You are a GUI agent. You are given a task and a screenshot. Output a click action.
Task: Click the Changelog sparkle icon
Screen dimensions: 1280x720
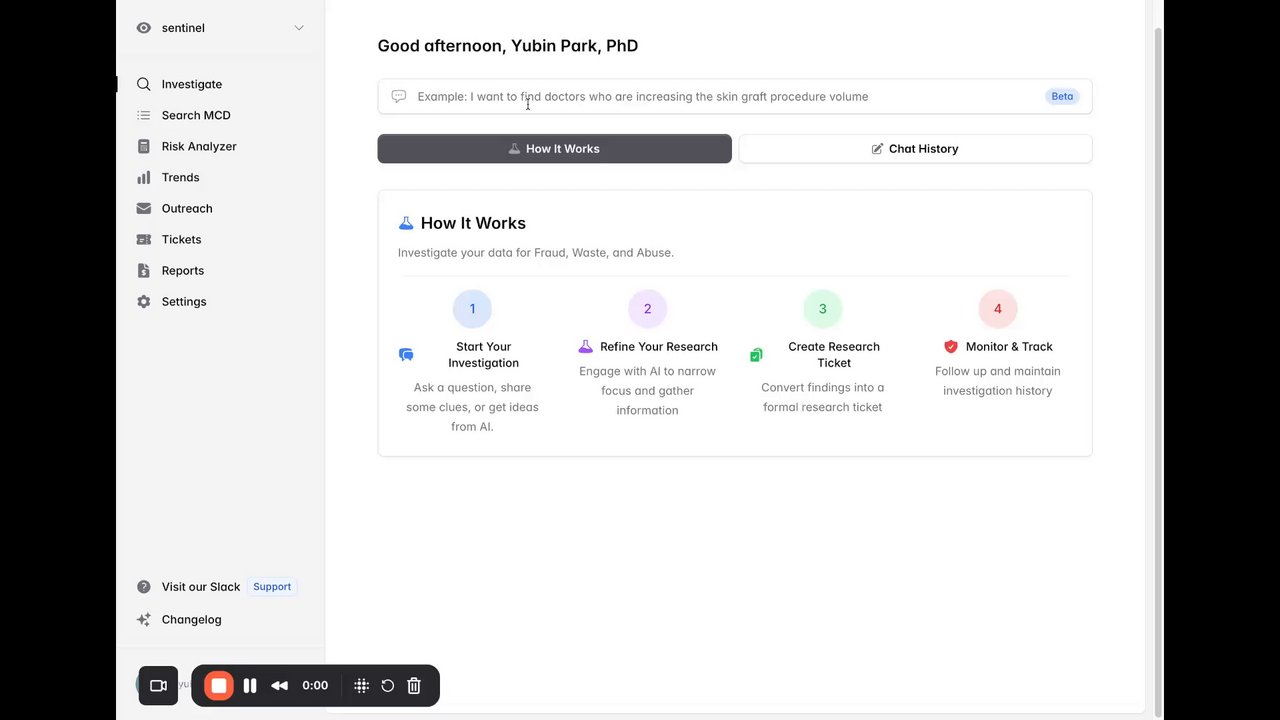coord(144,619)
